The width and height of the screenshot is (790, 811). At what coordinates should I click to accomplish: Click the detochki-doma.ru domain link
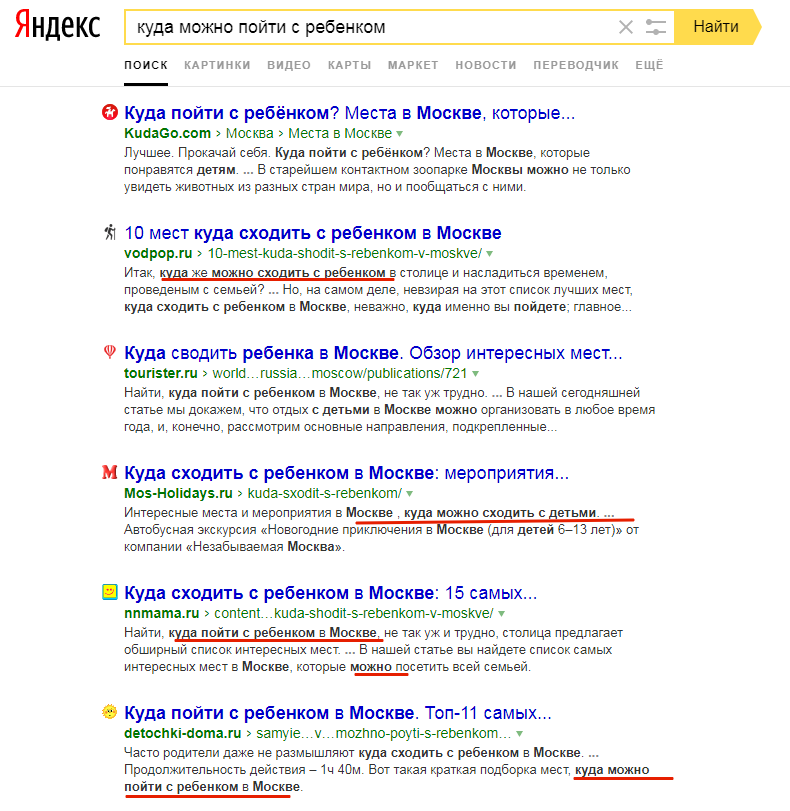pos(183,733)
